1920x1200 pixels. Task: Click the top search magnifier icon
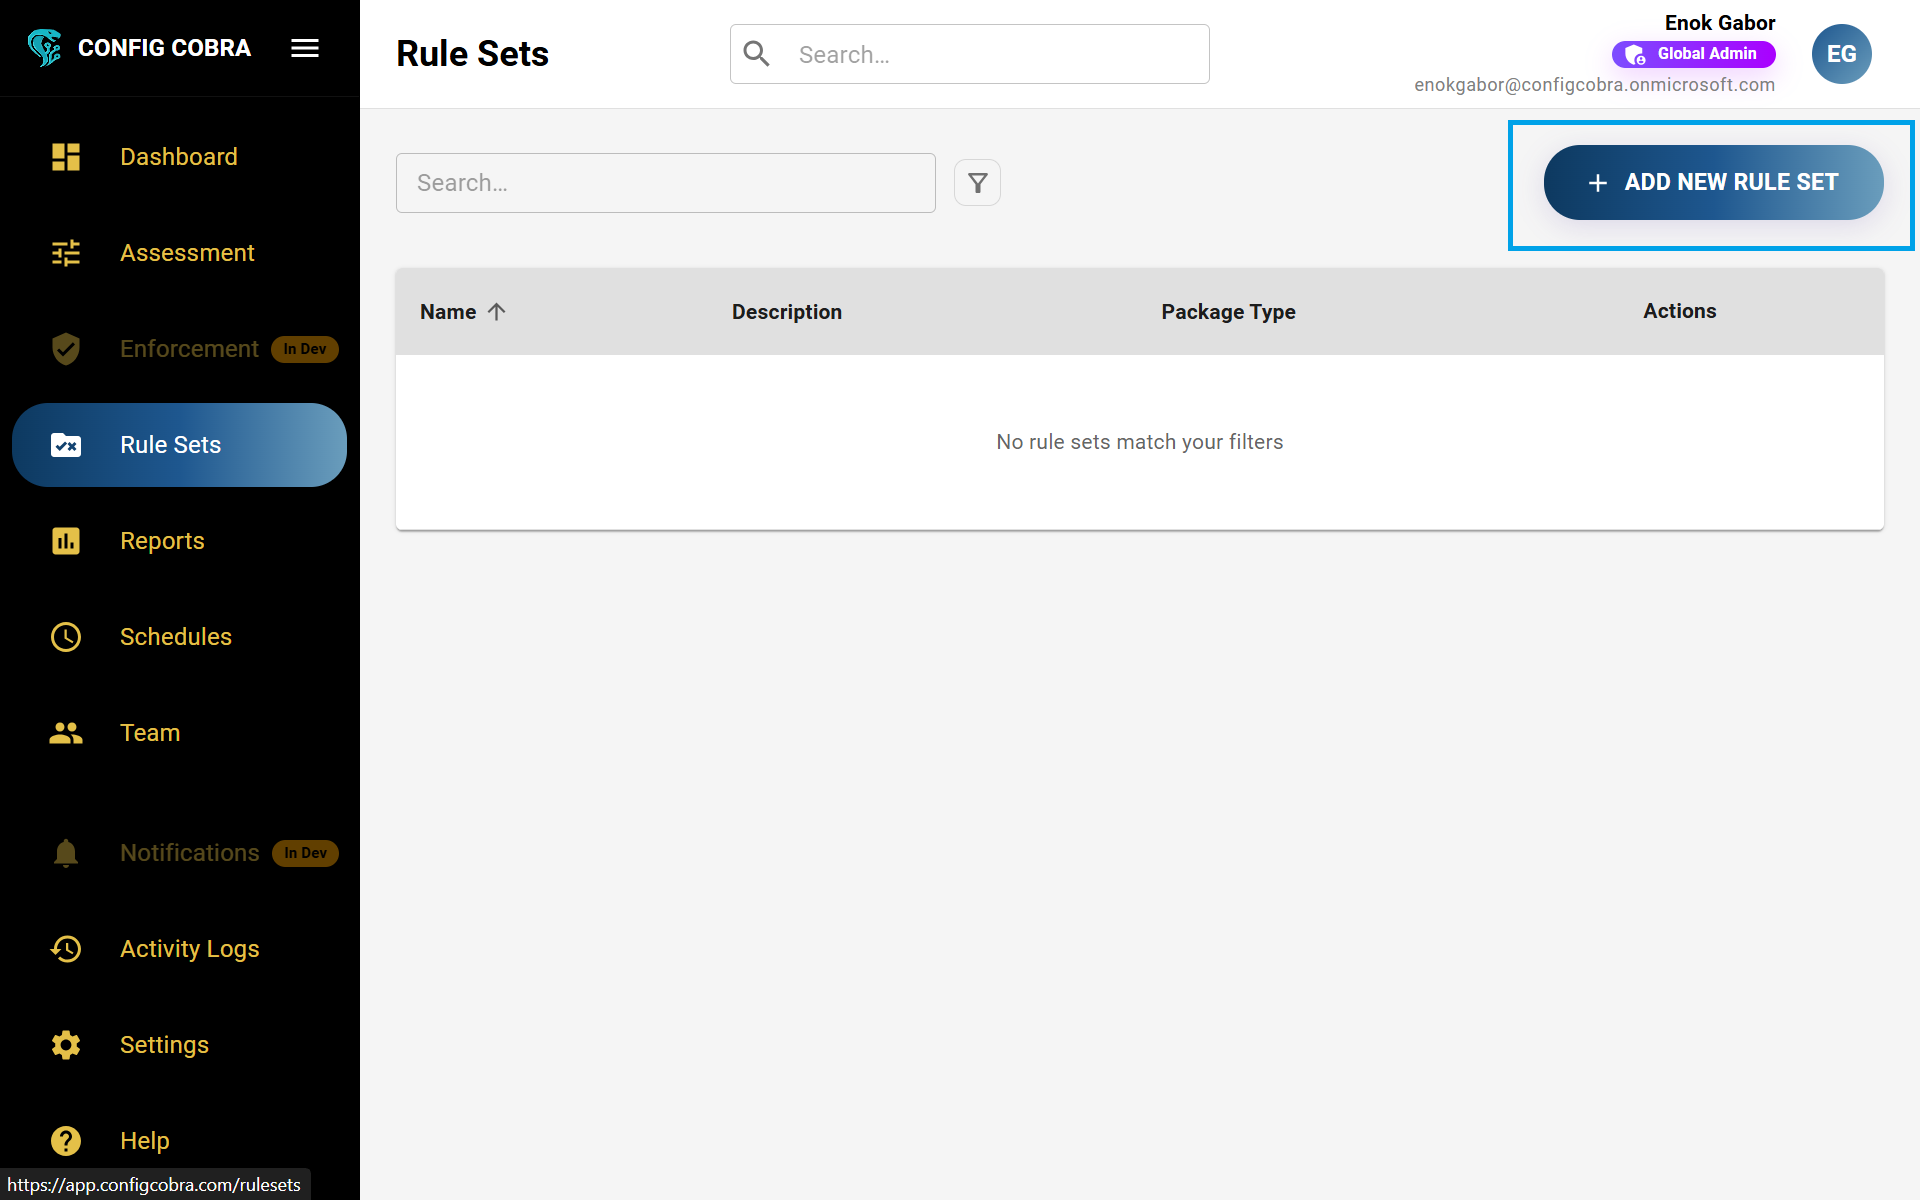(x=756, y=53)
